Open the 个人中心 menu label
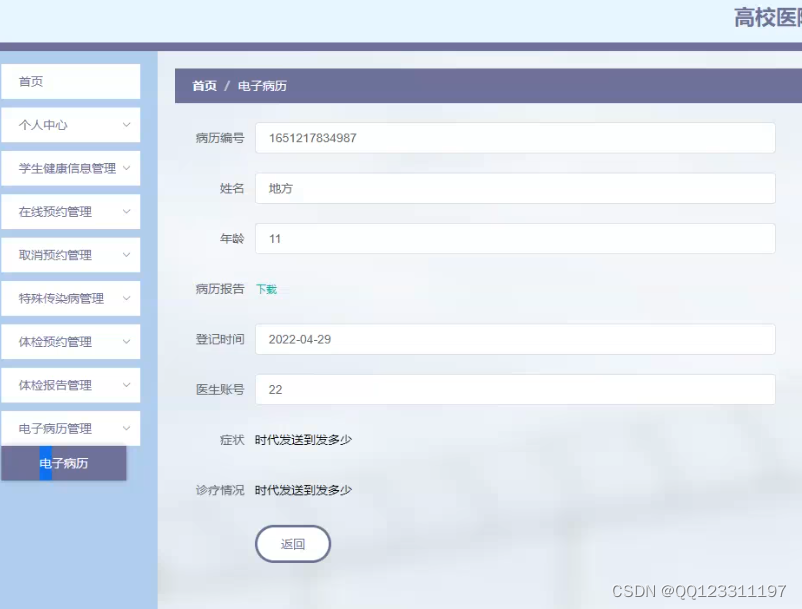Viewport: 802px width, 609px height. [43, 125]
